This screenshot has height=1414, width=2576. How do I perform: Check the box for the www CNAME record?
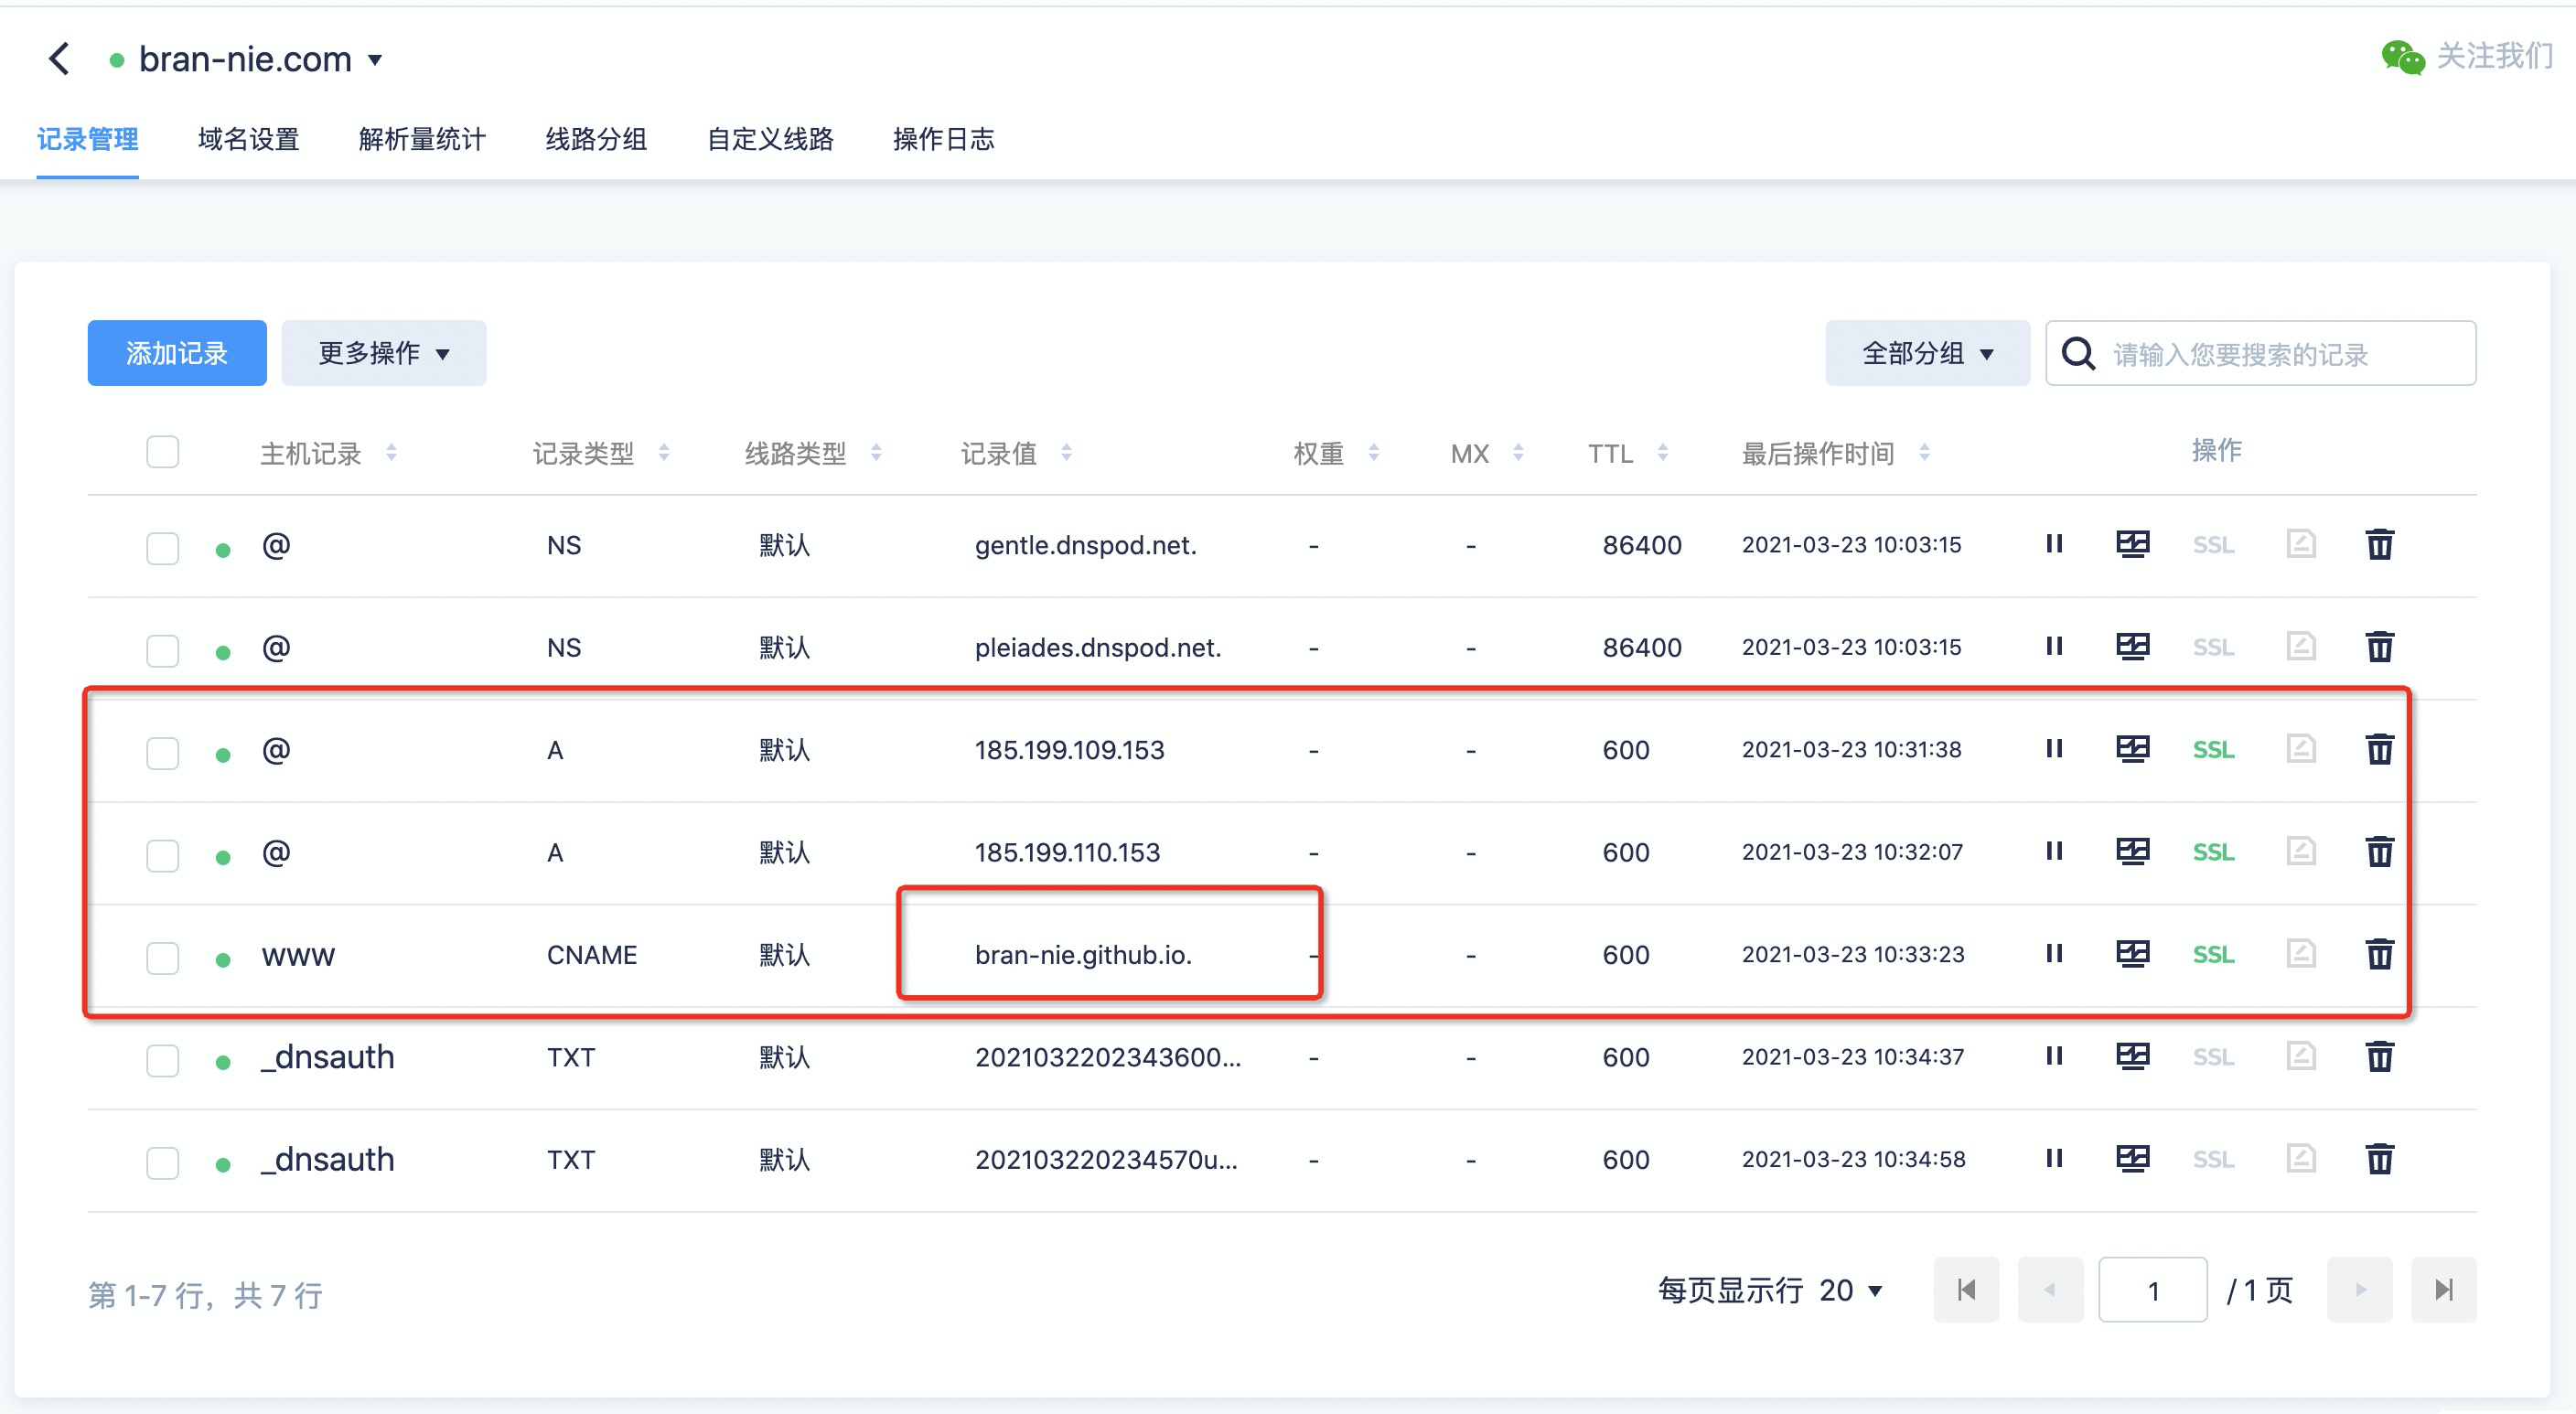162,957
